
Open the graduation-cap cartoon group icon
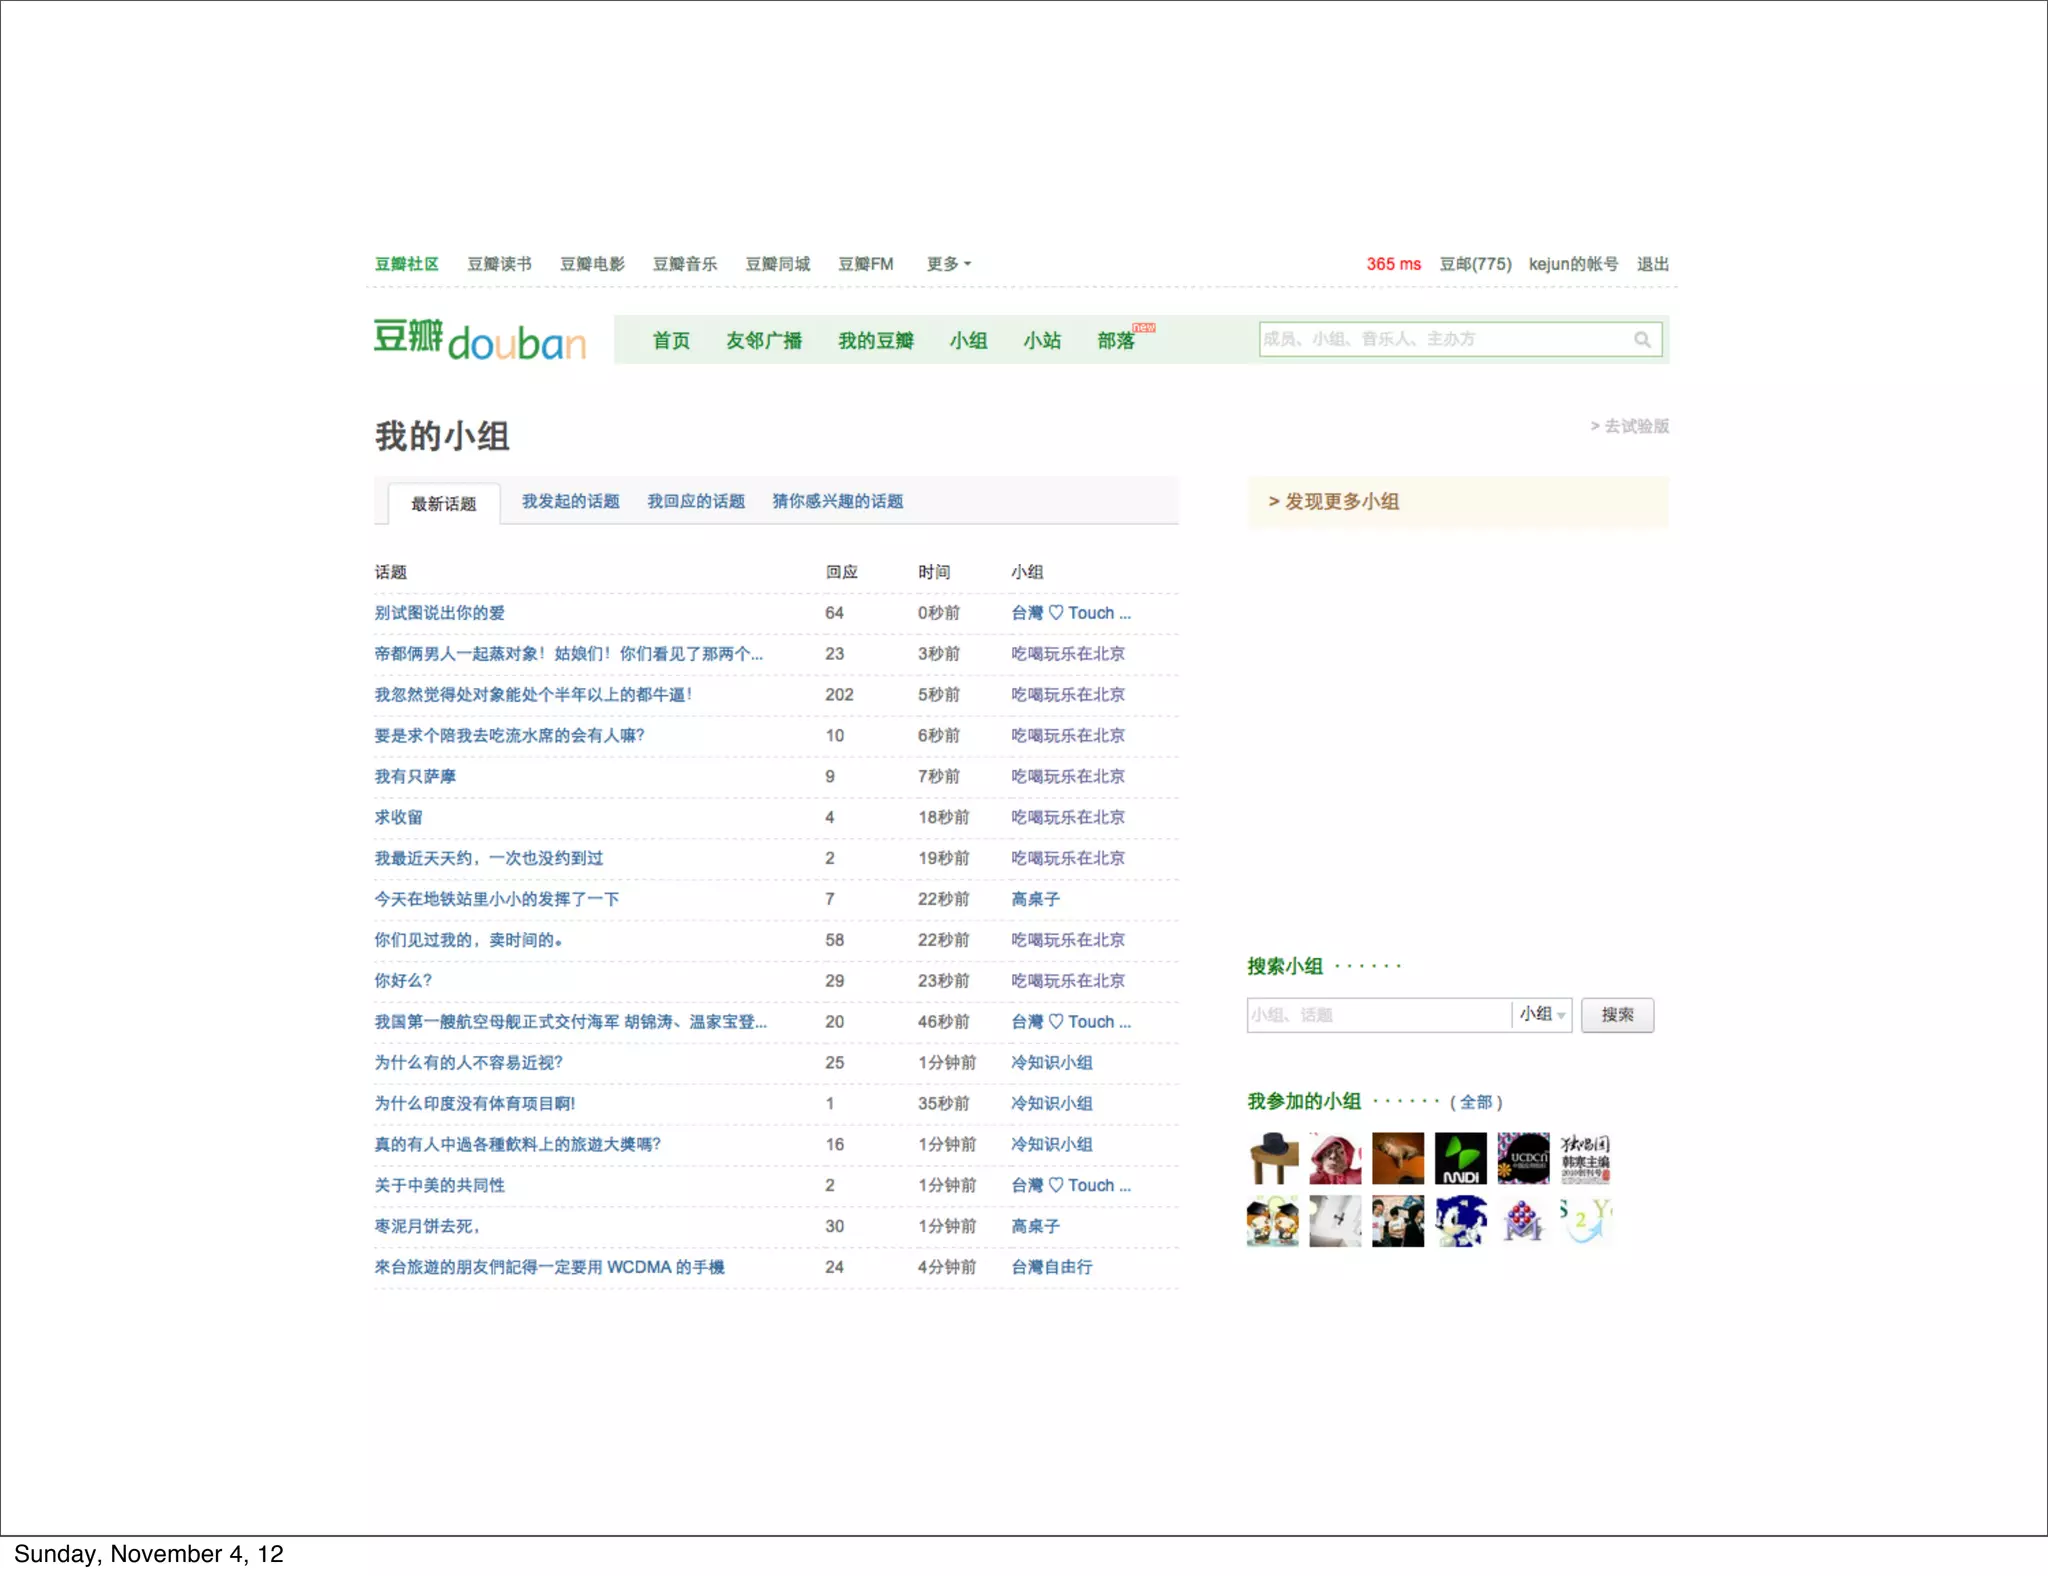(1273, 1221)
